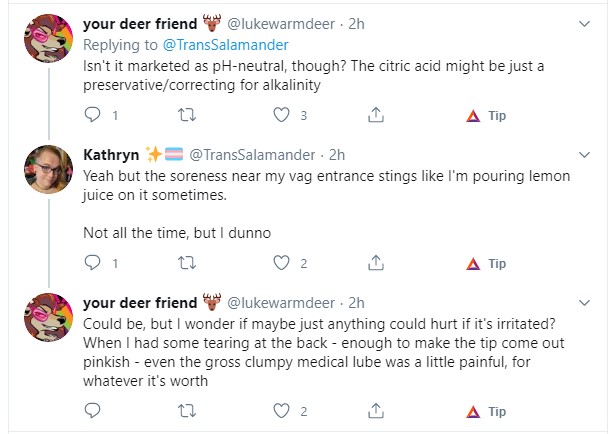Reply to Kathryn's tweet

tap(93, 263)
